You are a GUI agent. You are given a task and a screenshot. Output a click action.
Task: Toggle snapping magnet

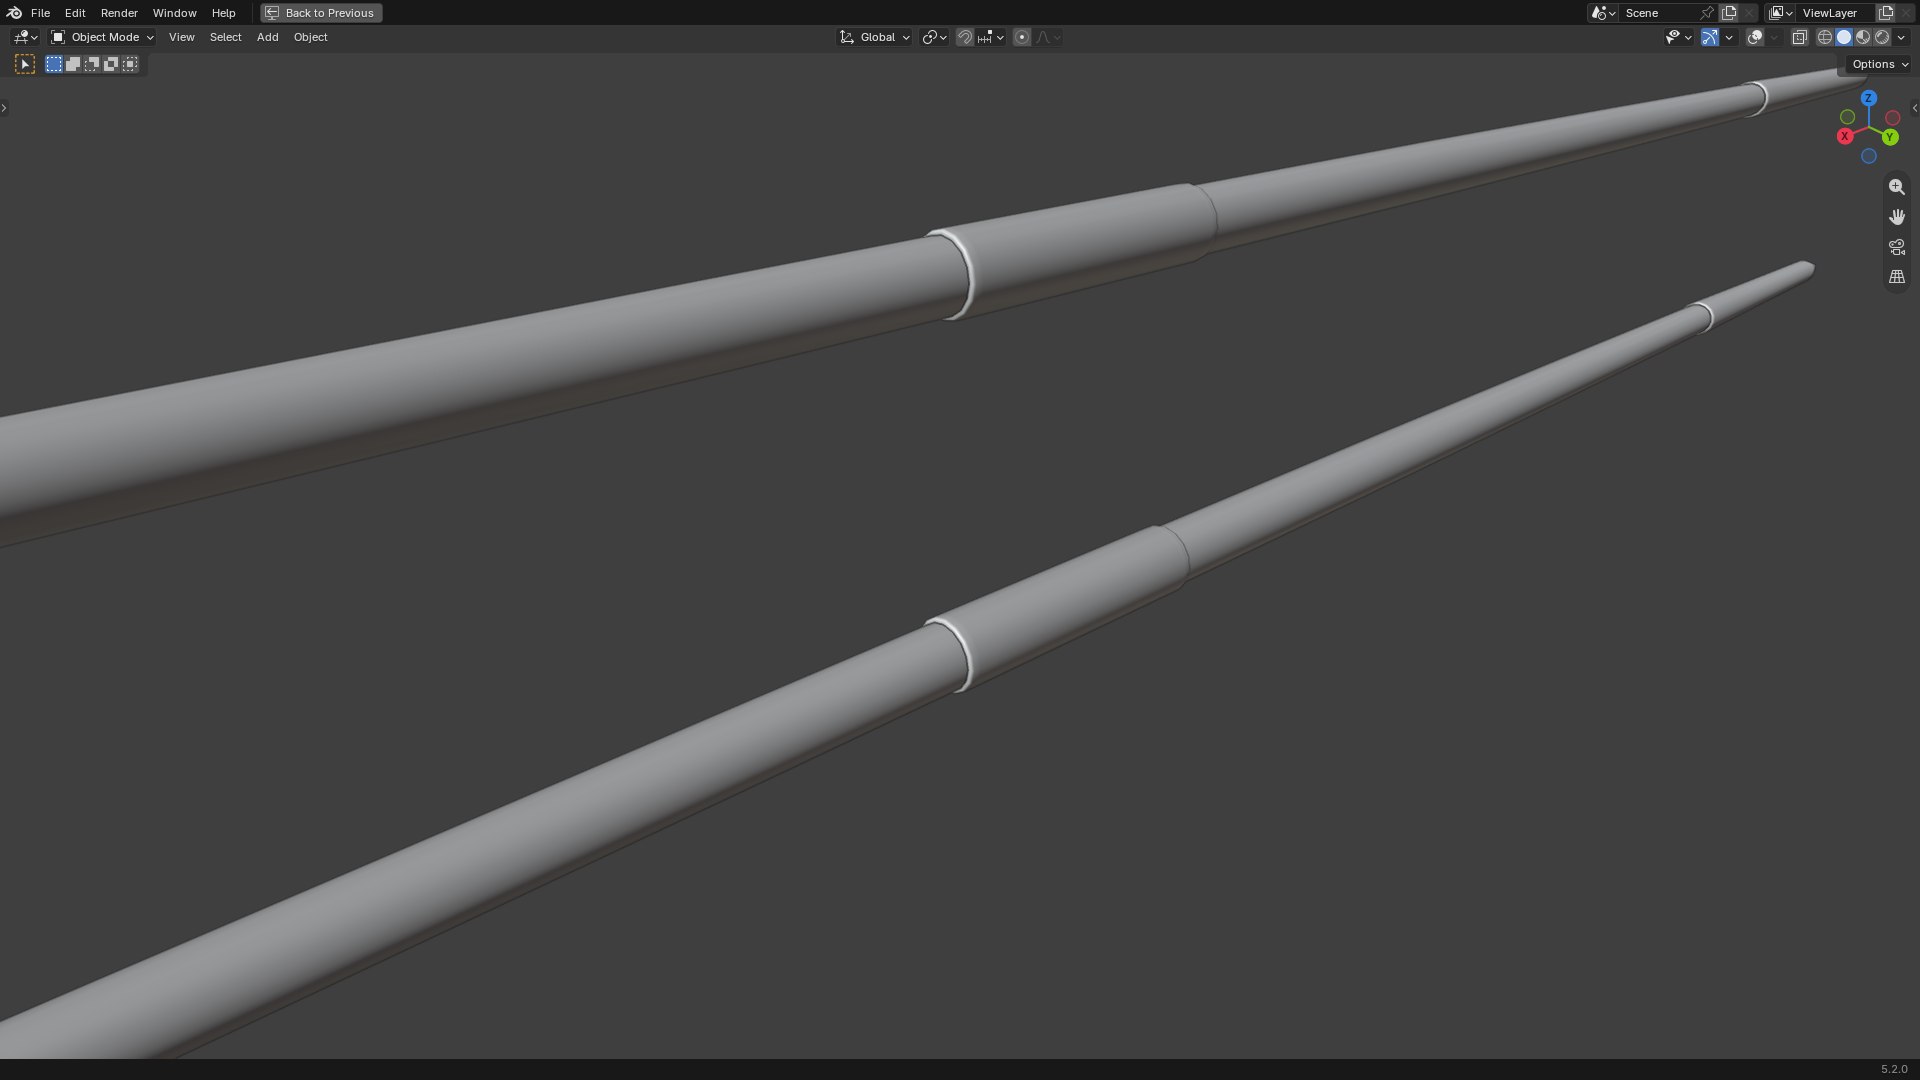[965, 37]
